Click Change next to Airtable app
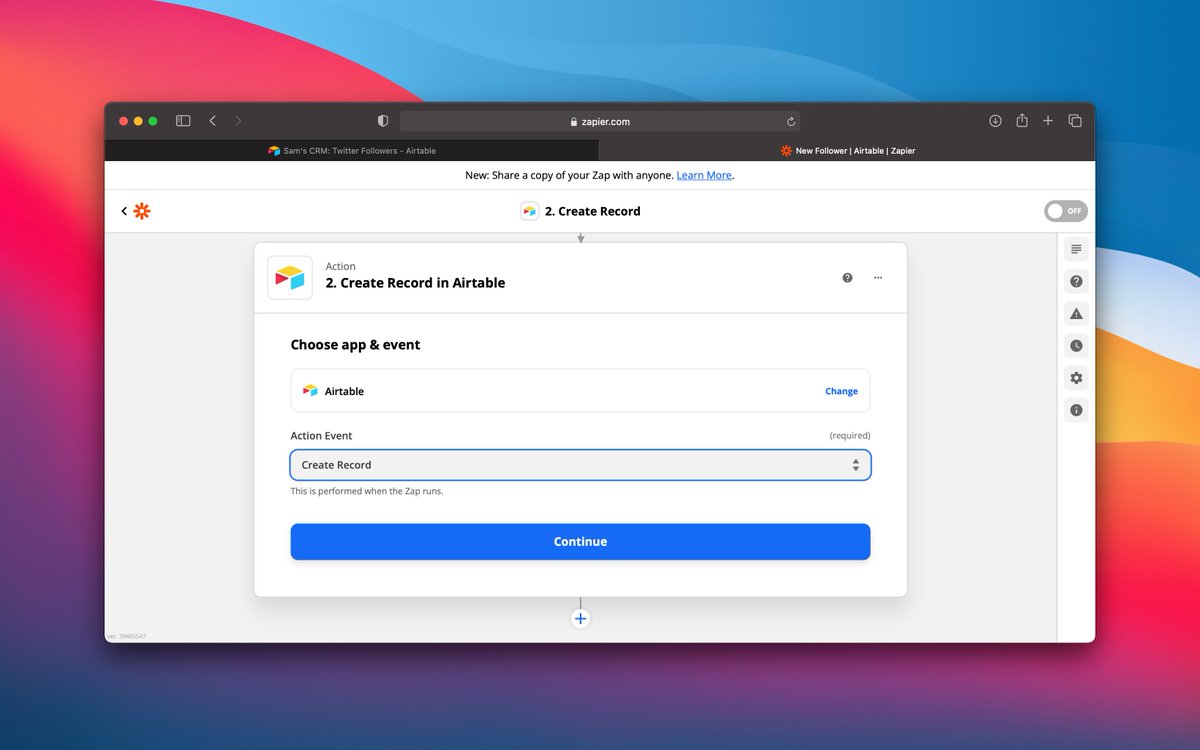The width and height of the screenshot is (1200, 750). tap(841, 392)
